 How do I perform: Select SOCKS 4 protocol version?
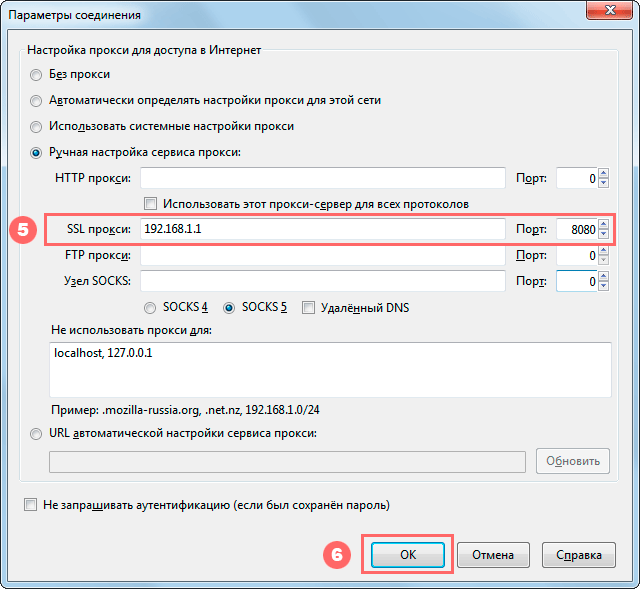(151, 308)
